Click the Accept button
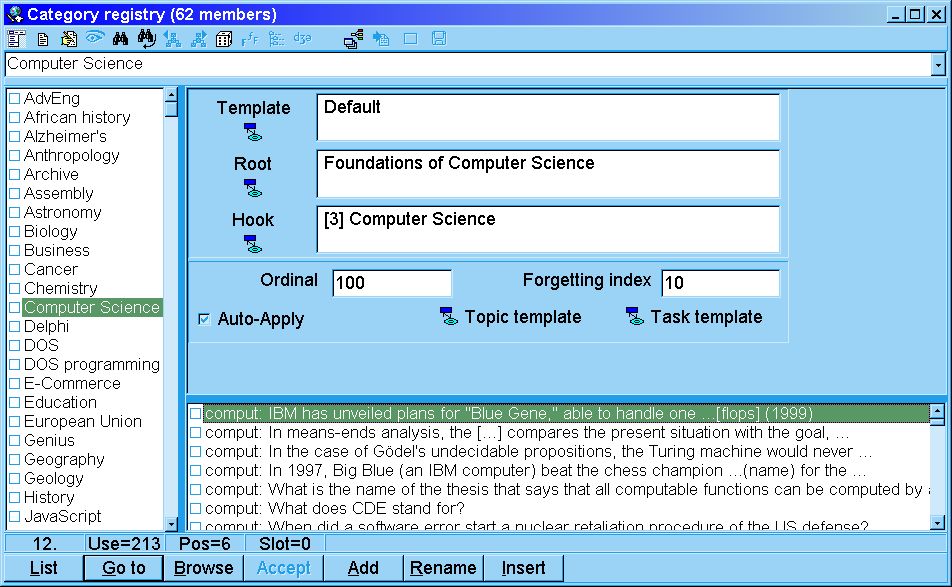Image resolution: width=952 pixels, height=587 pixels. click(x=284, y=568)
